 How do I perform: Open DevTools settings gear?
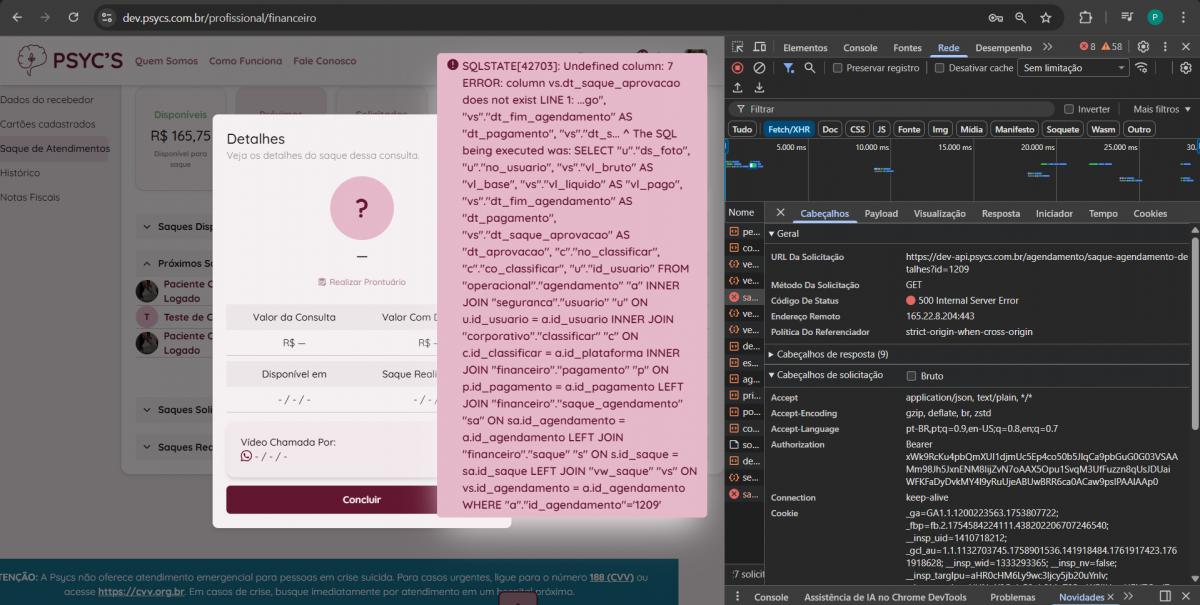pos(1143,47)
